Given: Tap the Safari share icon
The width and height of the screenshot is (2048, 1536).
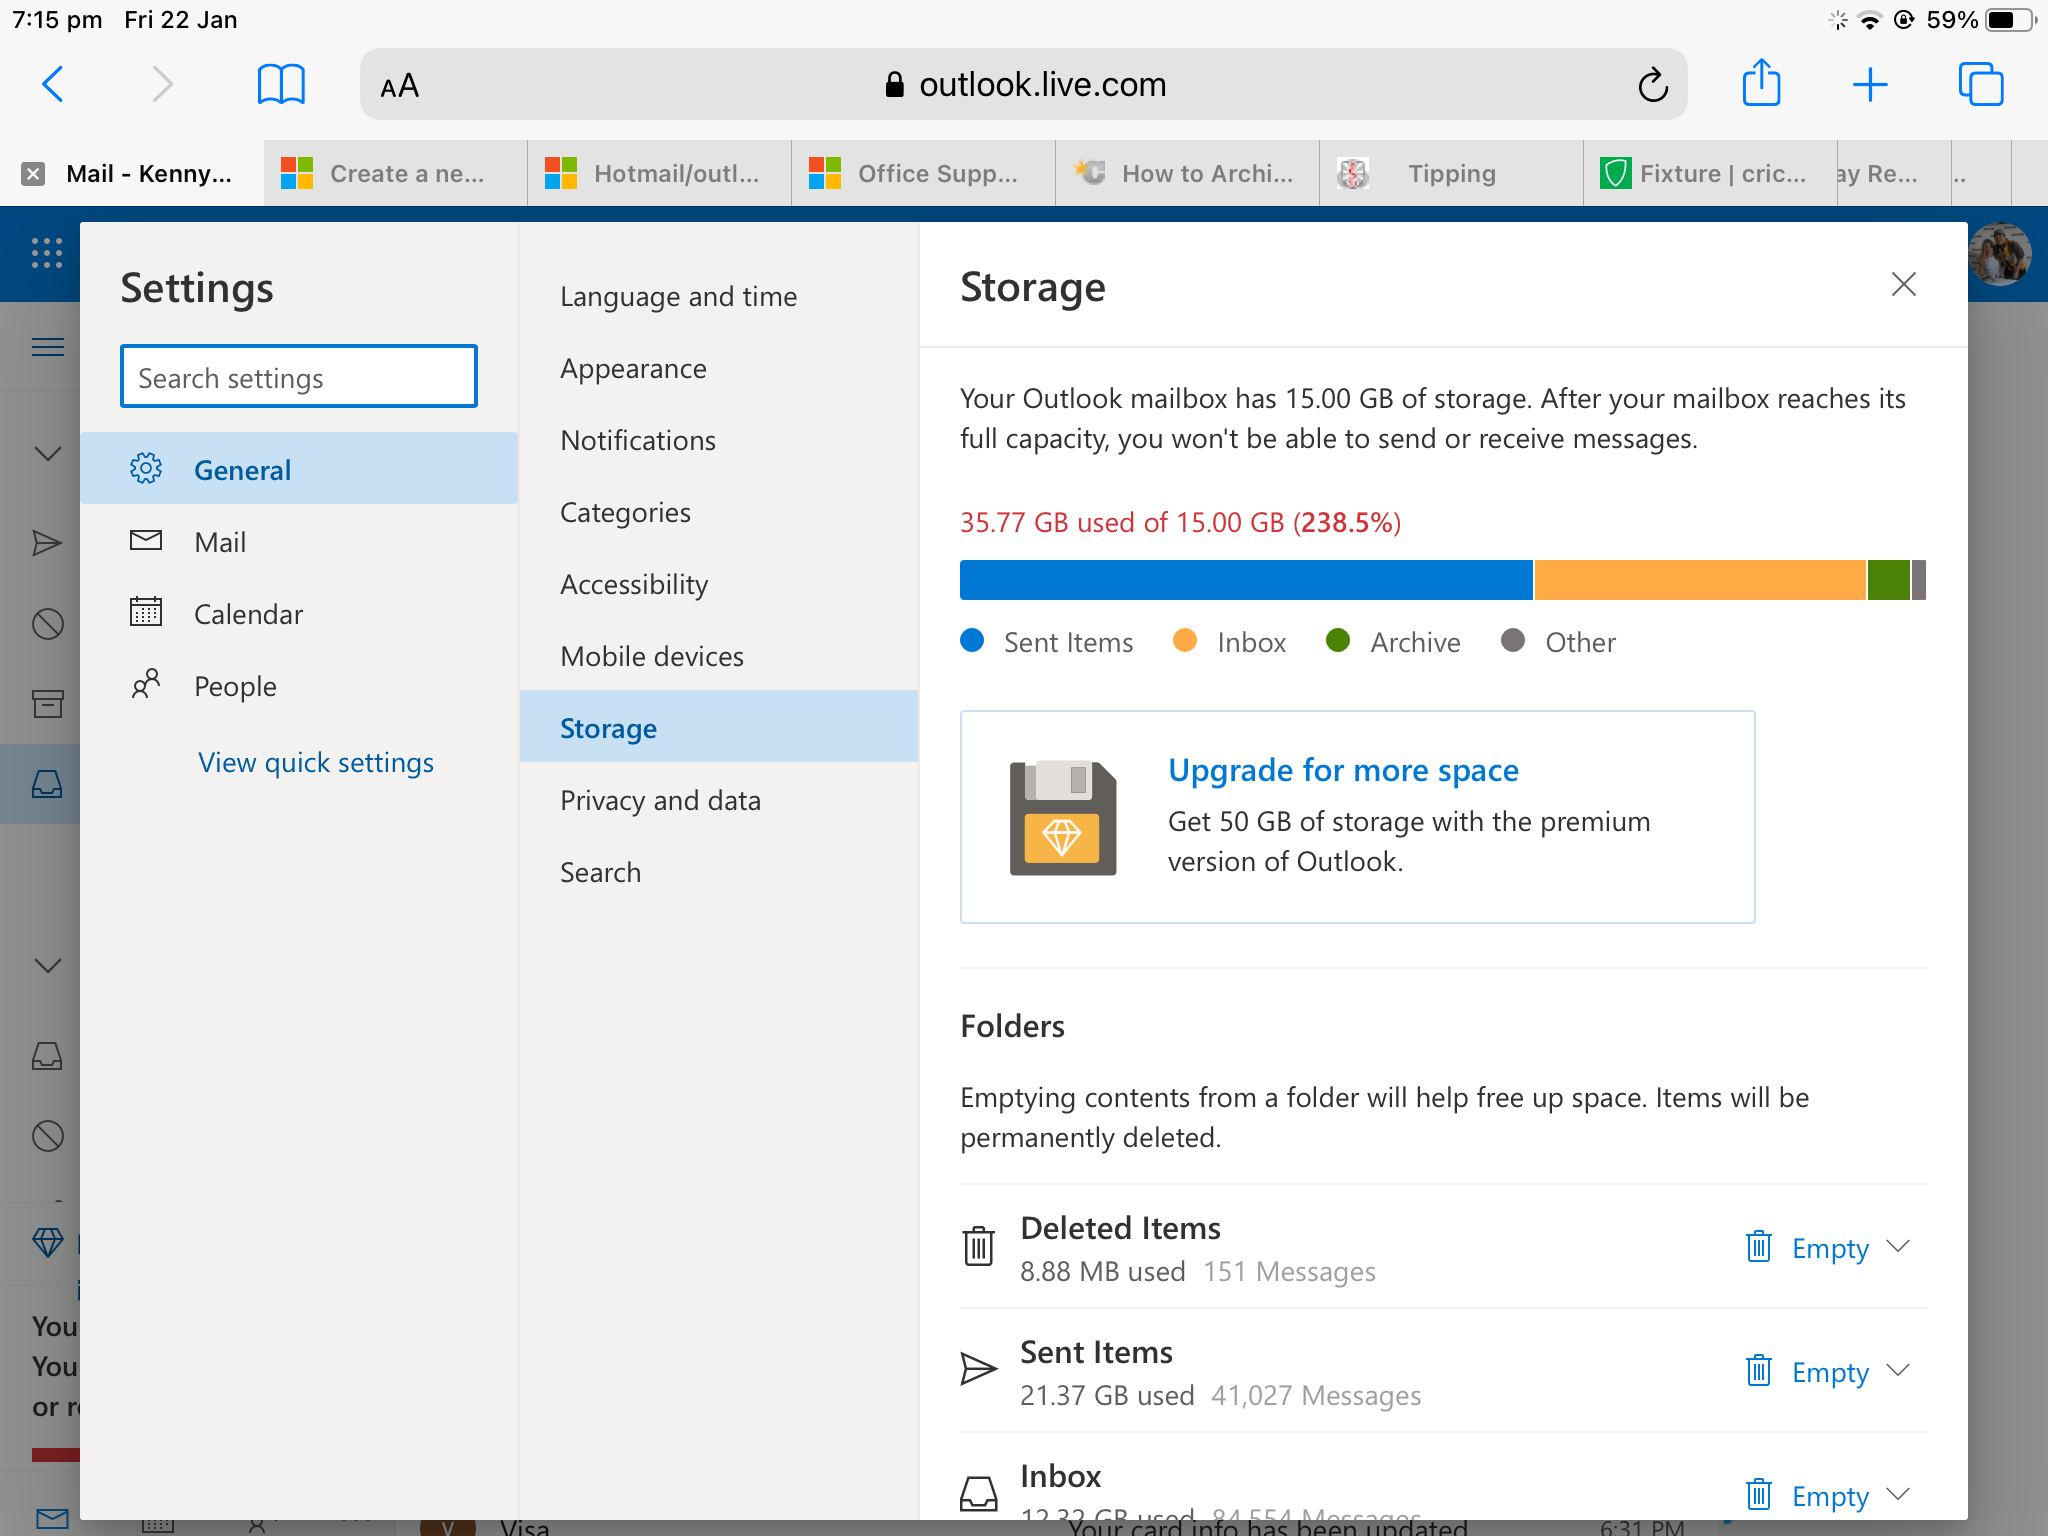Looking at the screenshot, I should (x=1762, y=84).
